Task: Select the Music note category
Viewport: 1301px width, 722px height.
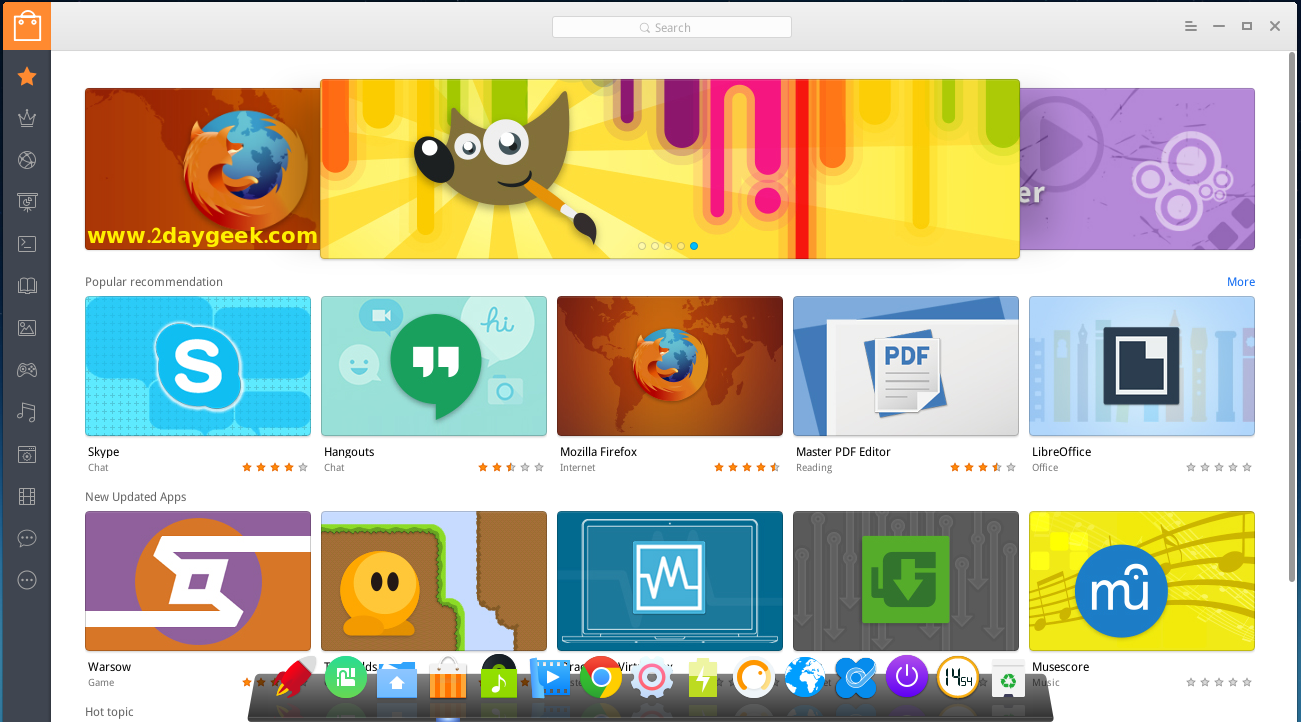Action: click(x=27, y=412)
